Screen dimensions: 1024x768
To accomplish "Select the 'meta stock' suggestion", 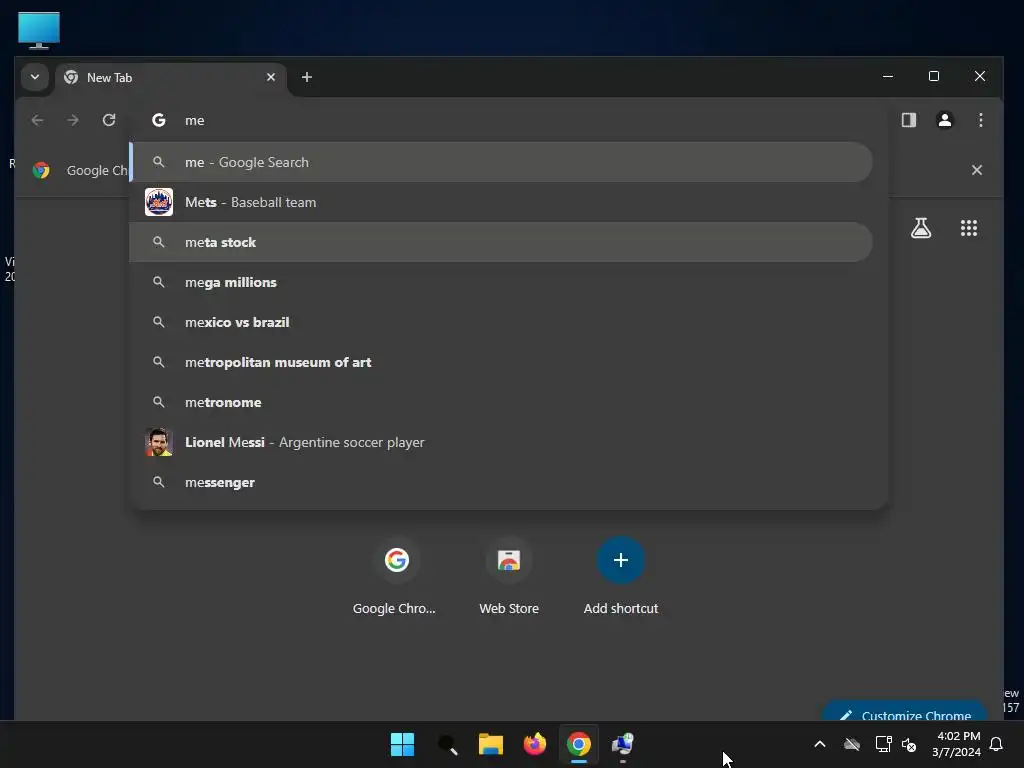I will (501, 242).
